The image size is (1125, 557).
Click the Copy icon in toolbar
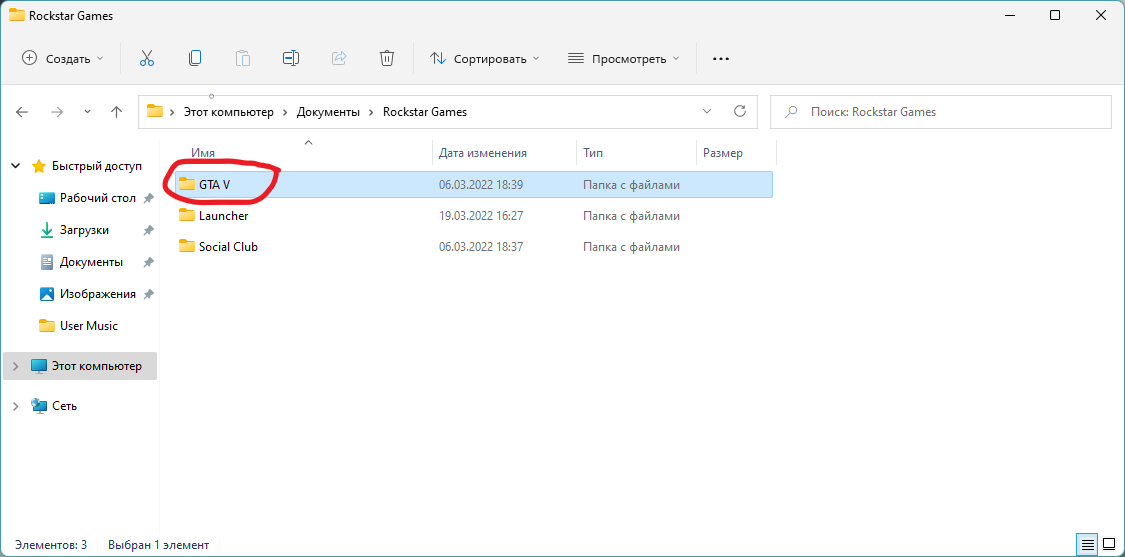pyautogui.click(x=194, y=59)
